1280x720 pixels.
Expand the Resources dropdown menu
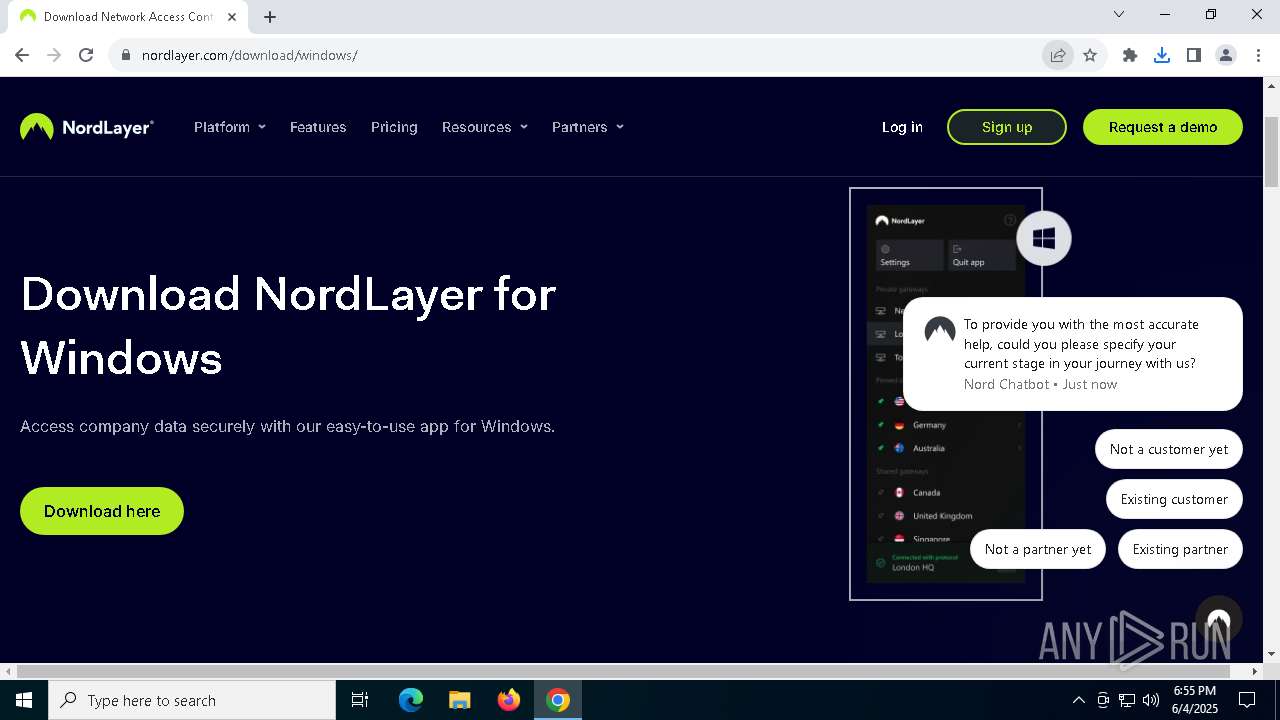(x=485, y=127)
